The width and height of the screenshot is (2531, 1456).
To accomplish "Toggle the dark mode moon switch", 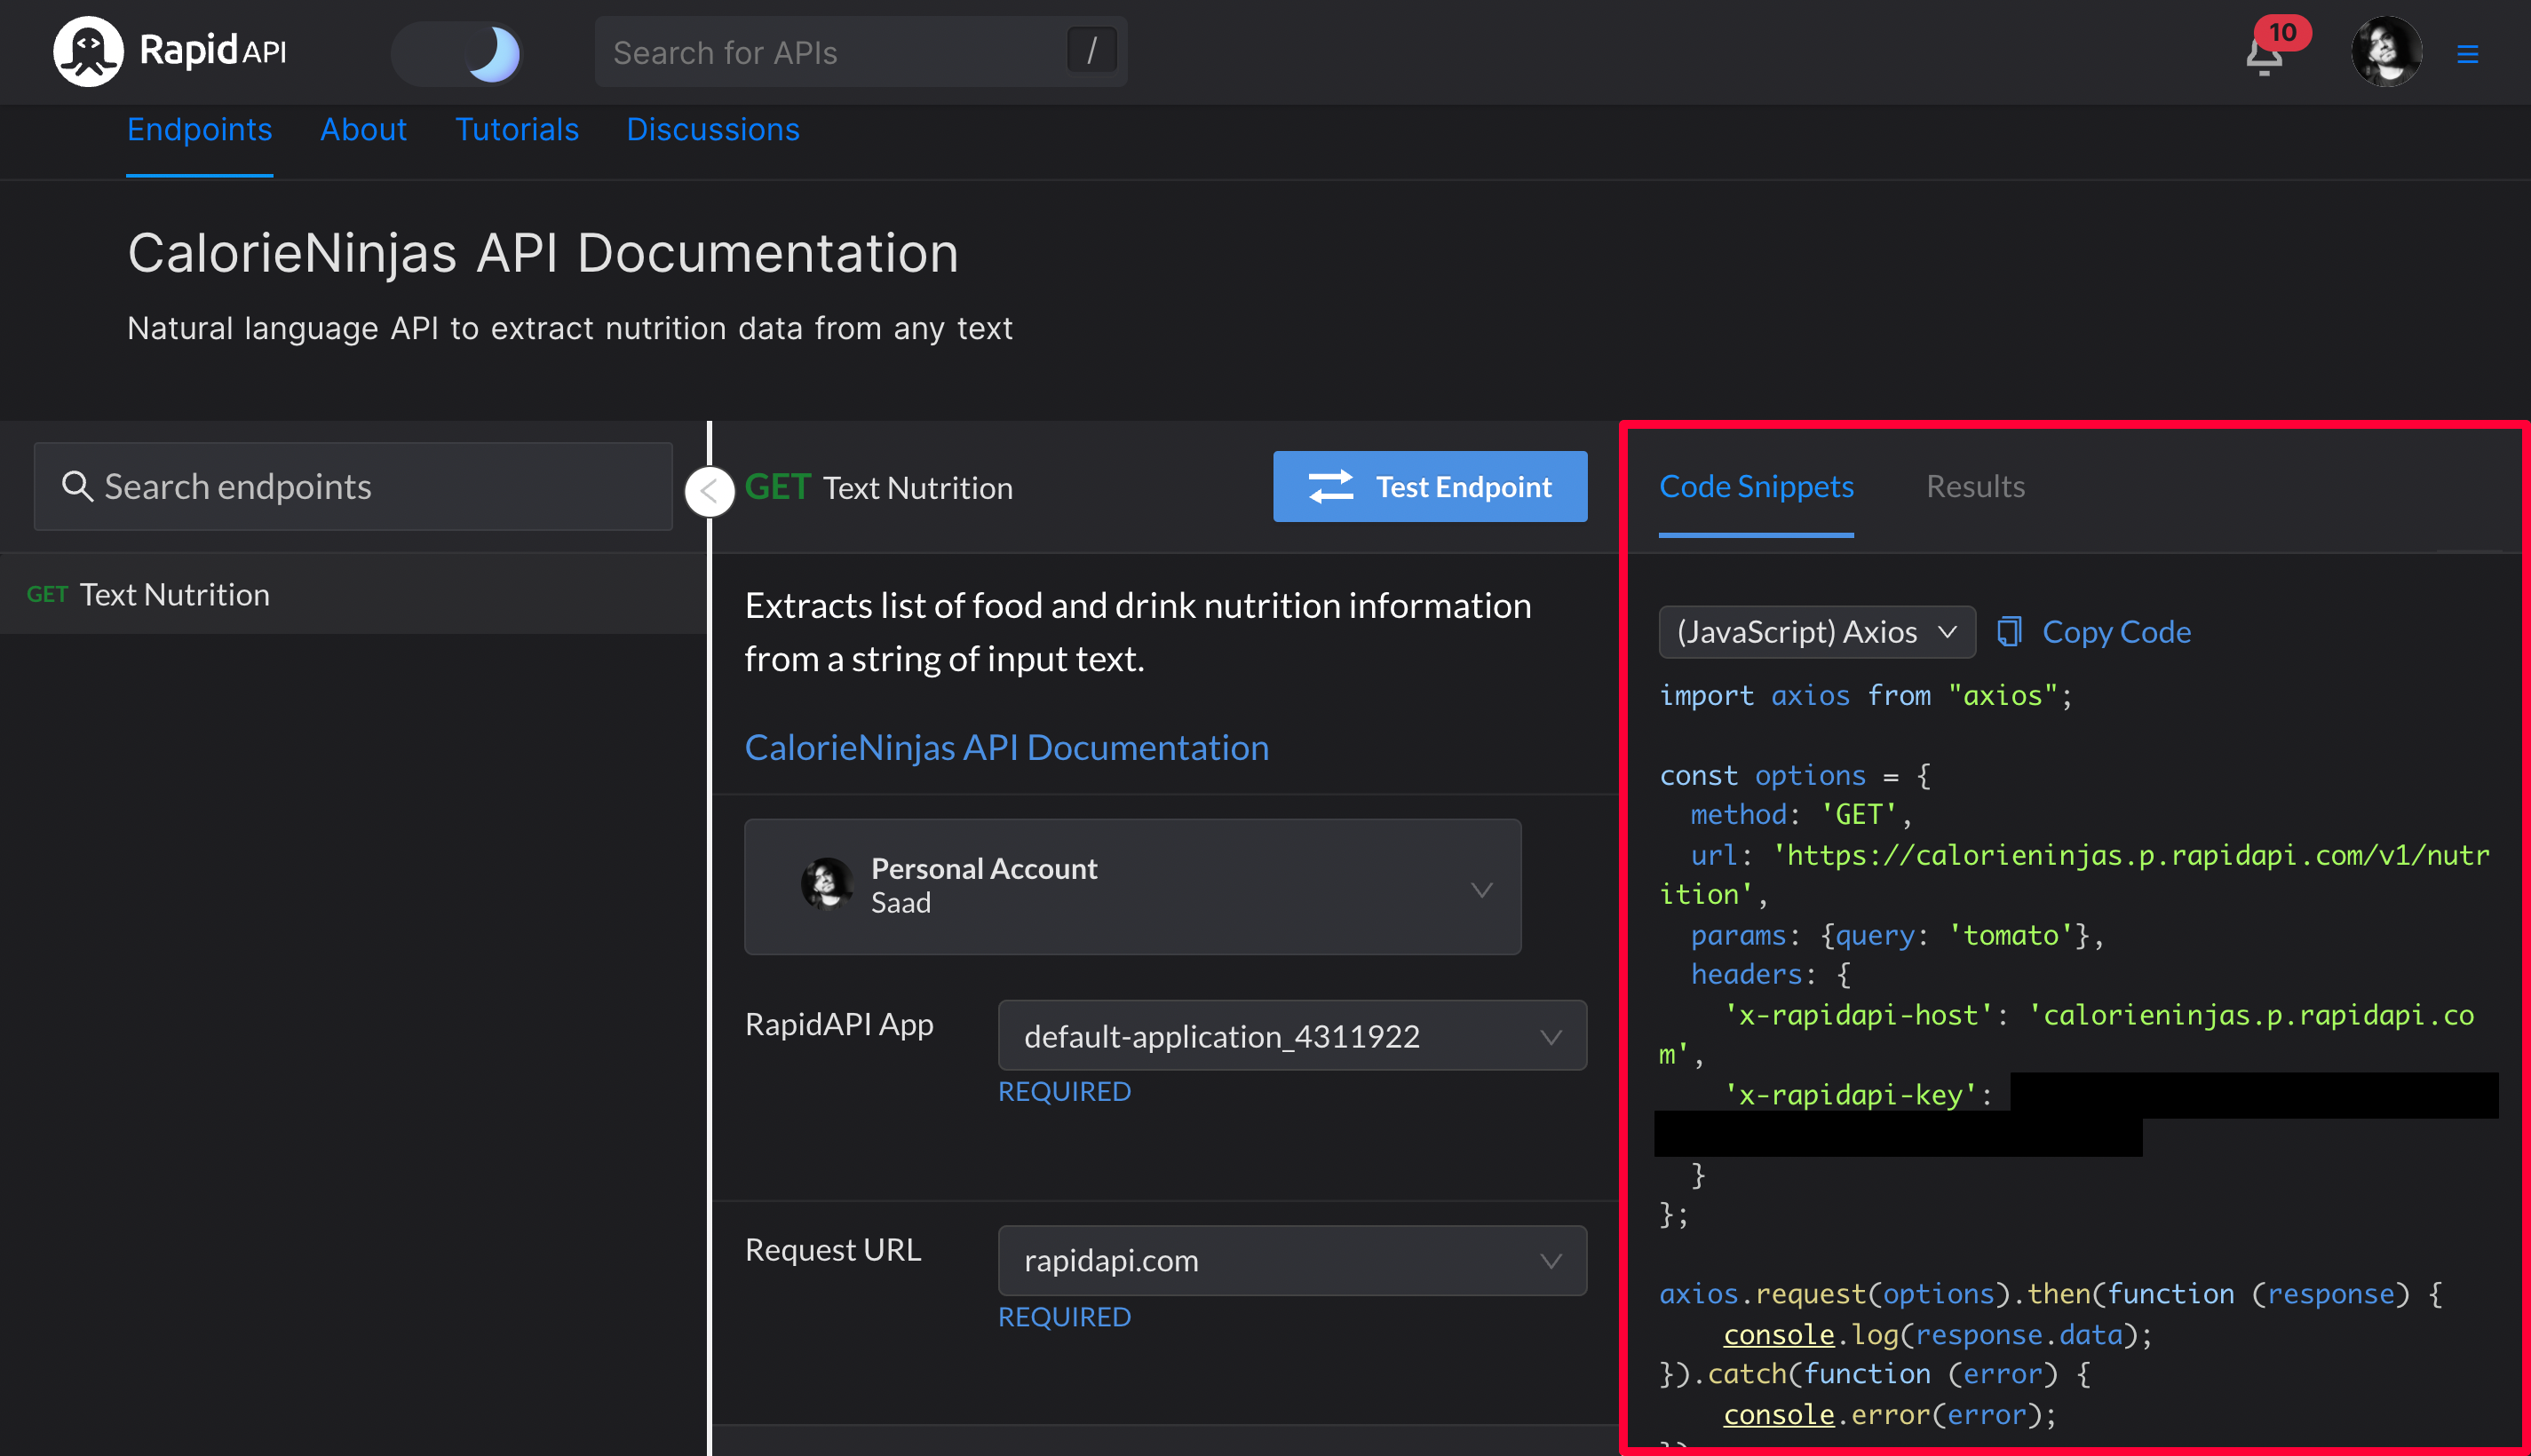I will [x=457, y=53].
